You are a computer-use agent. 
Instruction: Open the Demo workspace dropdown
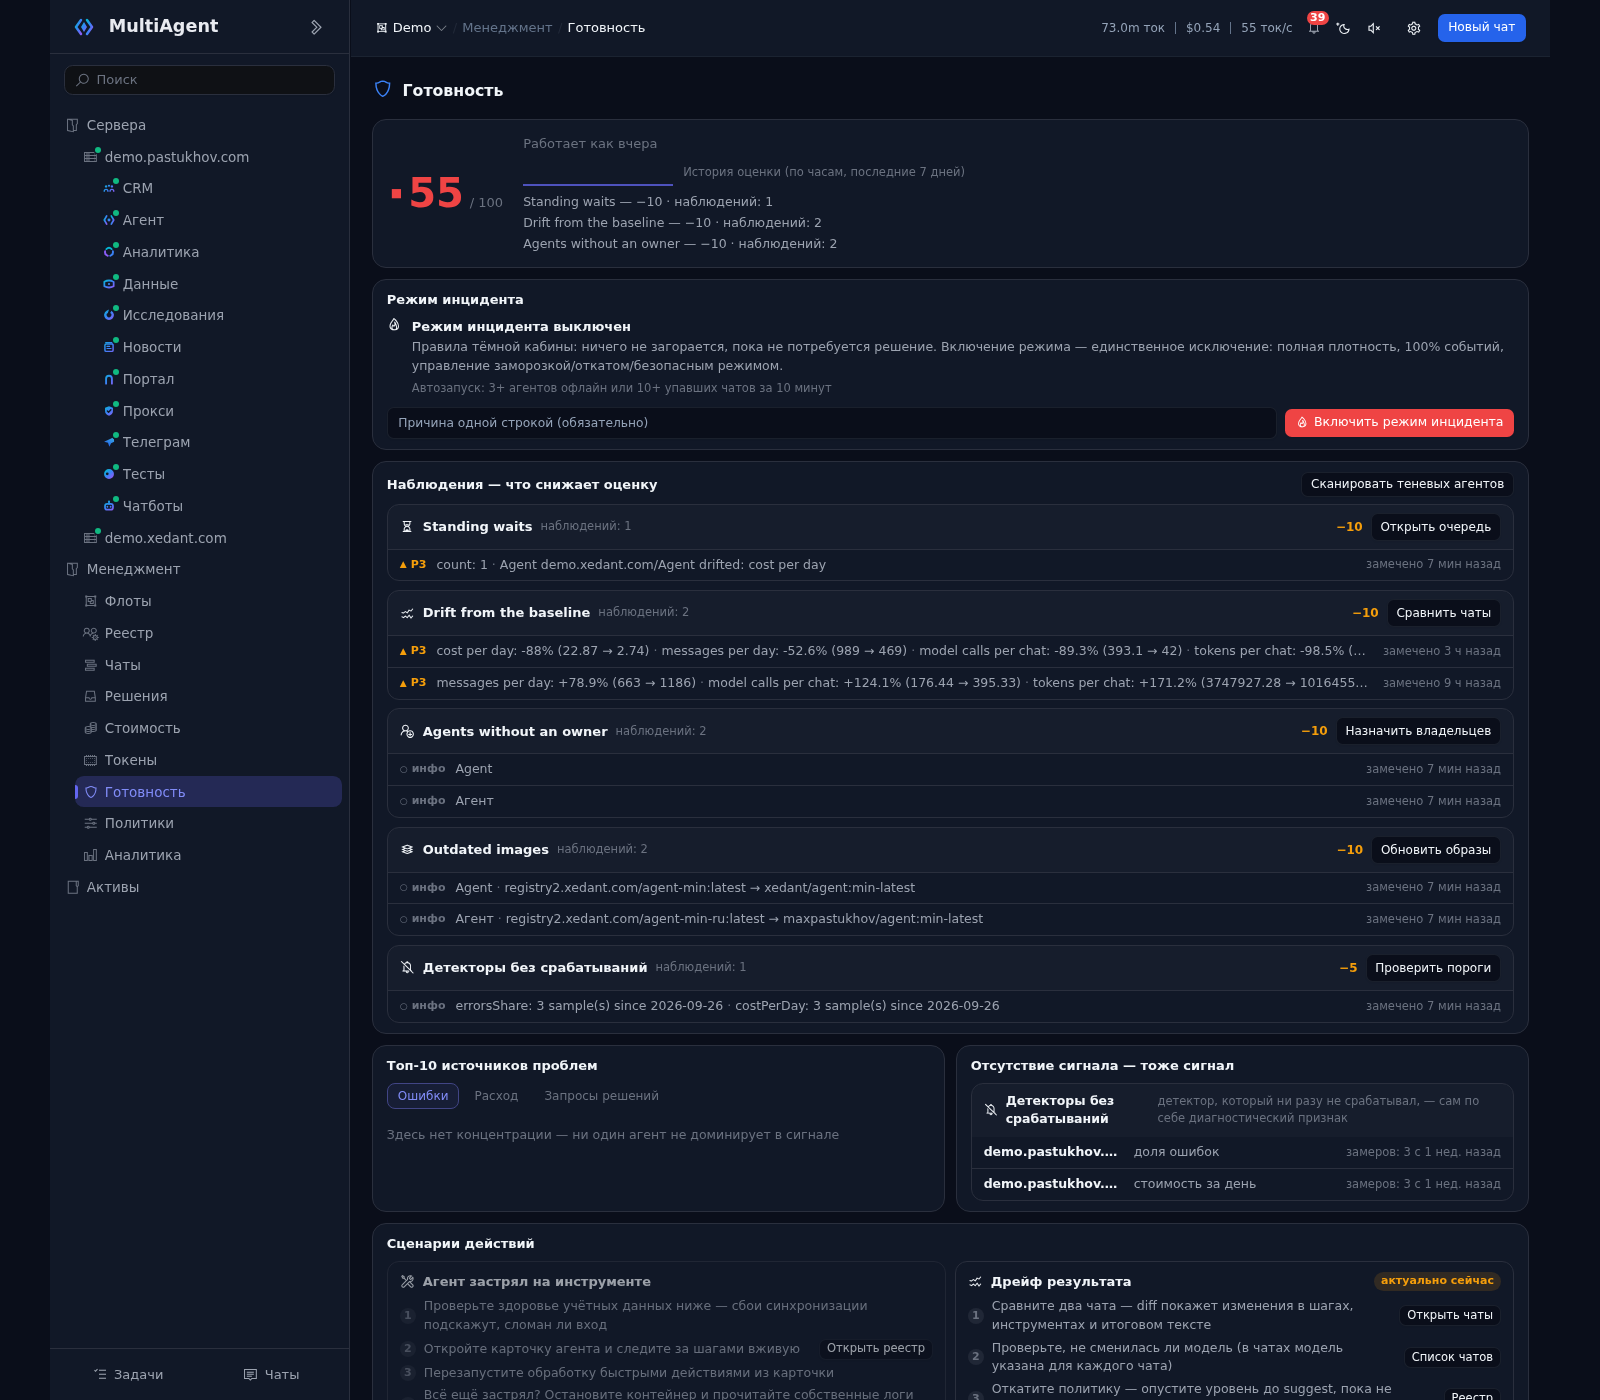click(411, 28)
